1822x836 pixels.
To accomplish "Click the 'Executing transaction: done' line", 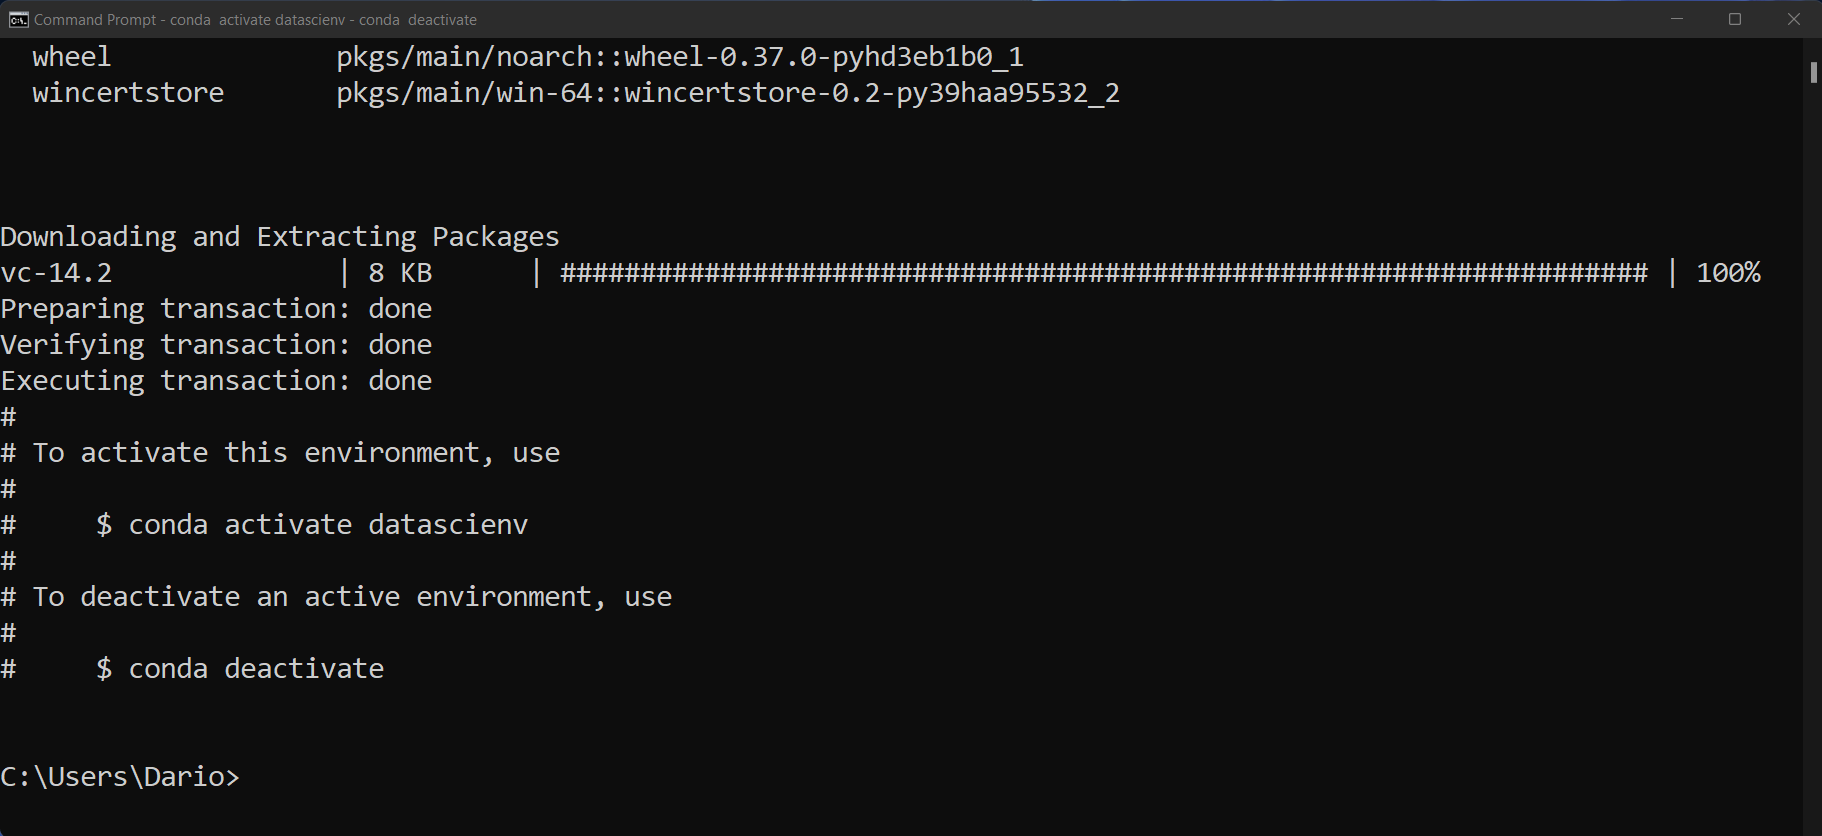I will 216,381.
